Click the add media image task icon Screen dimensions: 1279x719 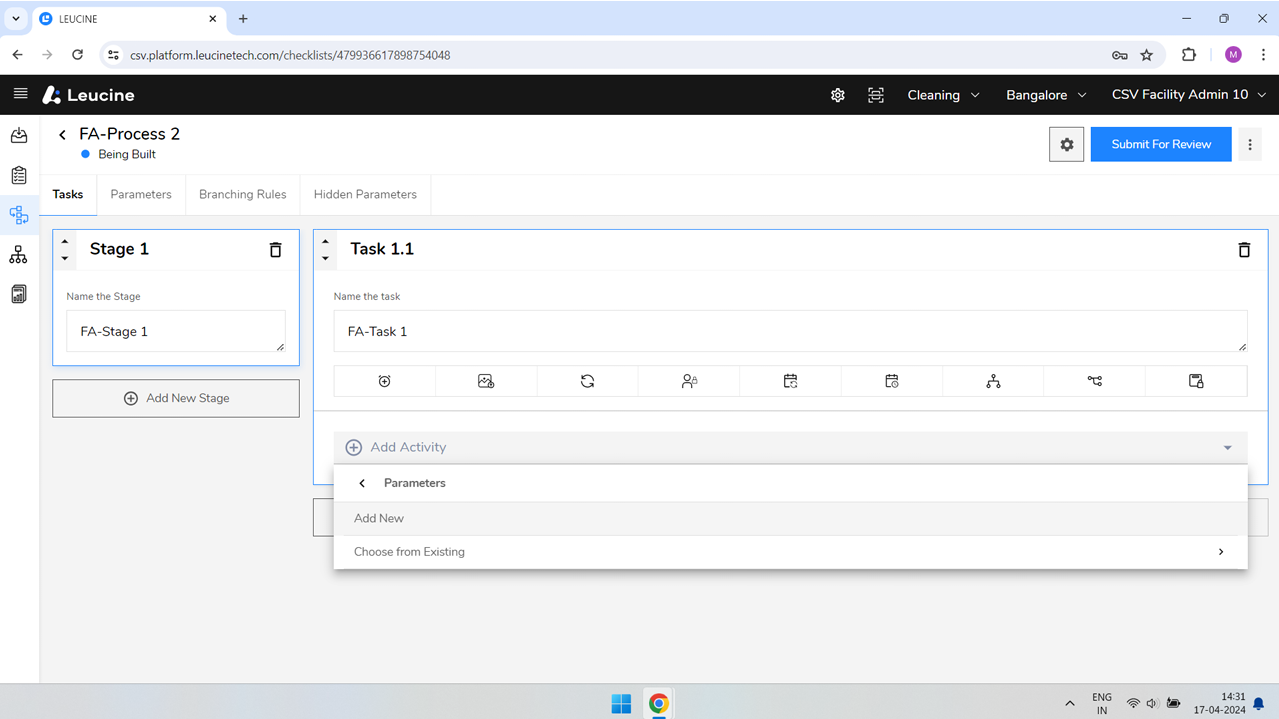click(486, 381)
